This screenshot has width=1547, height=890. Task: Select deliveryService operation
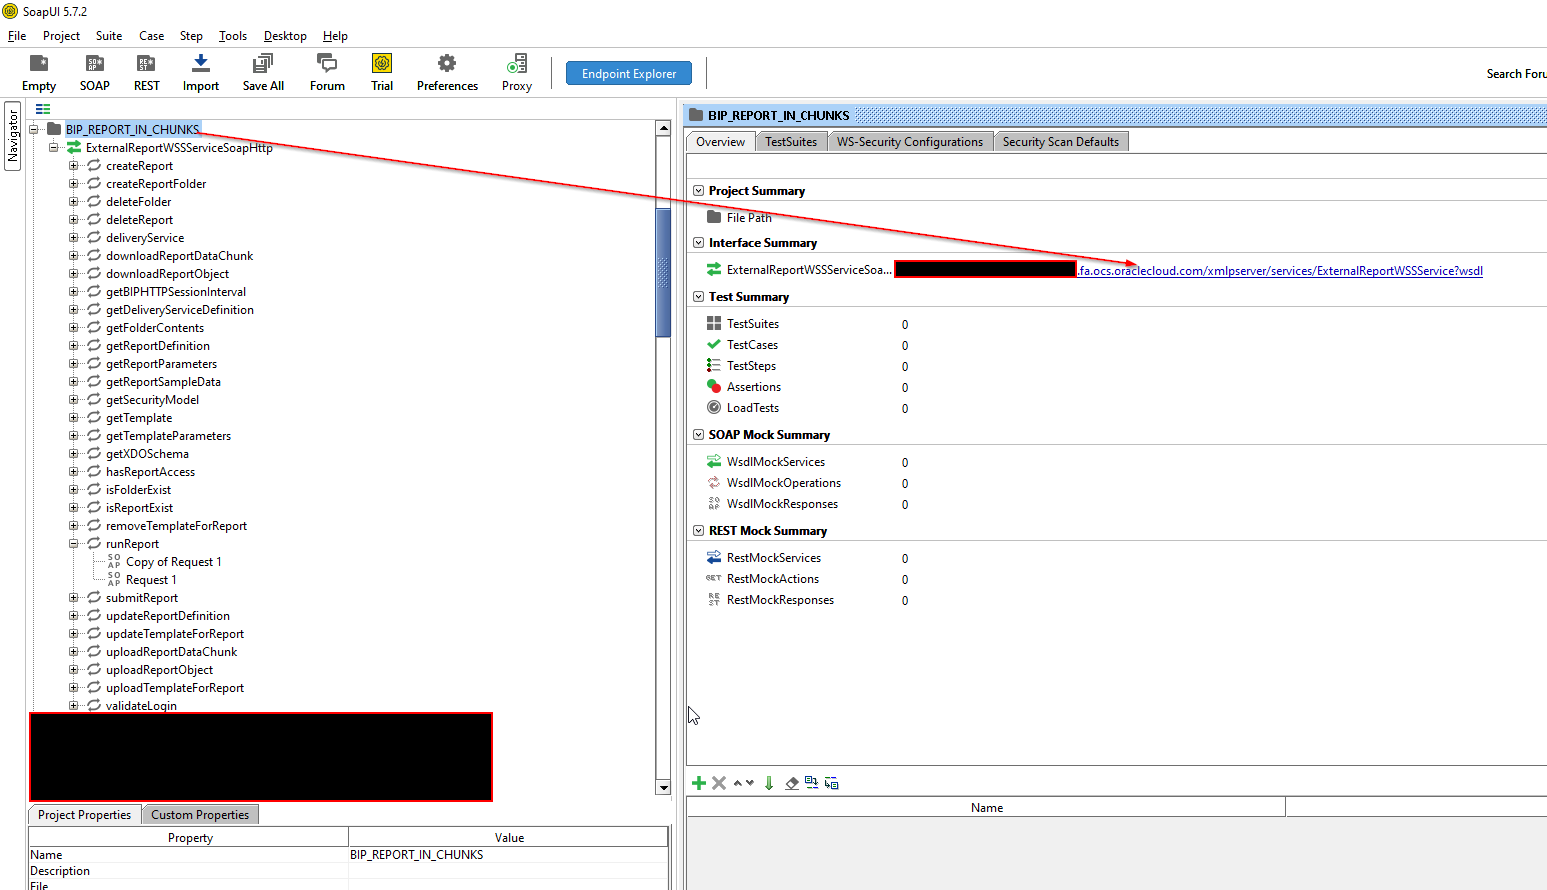pos(145,237)
